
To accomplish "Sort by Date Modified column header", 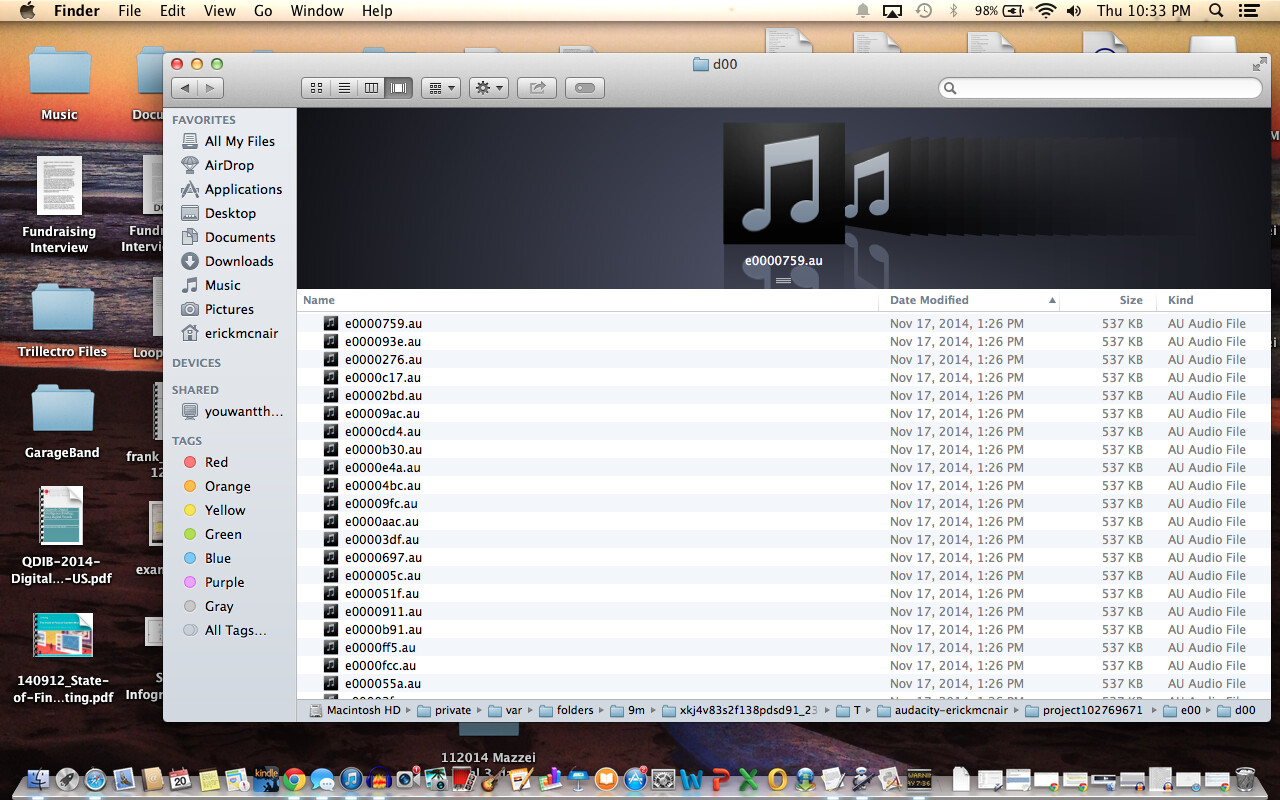I will [x=929, y=300].
